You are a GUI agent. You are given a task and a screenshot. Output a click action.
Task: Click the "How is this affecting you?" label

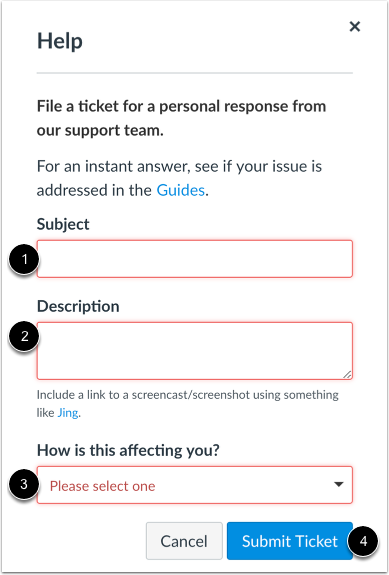pyautogui.click(x=128, y=450)
